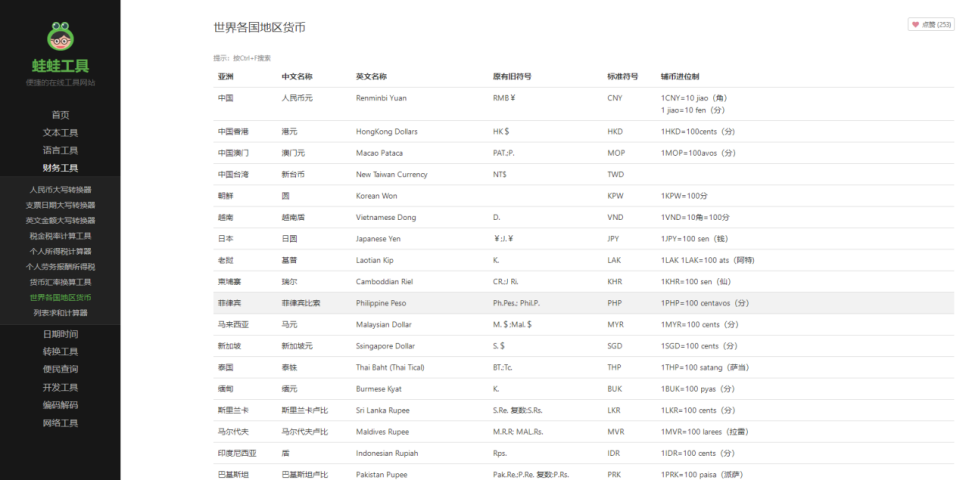Click the RMB¥ old symbol cell

(504, 98)
